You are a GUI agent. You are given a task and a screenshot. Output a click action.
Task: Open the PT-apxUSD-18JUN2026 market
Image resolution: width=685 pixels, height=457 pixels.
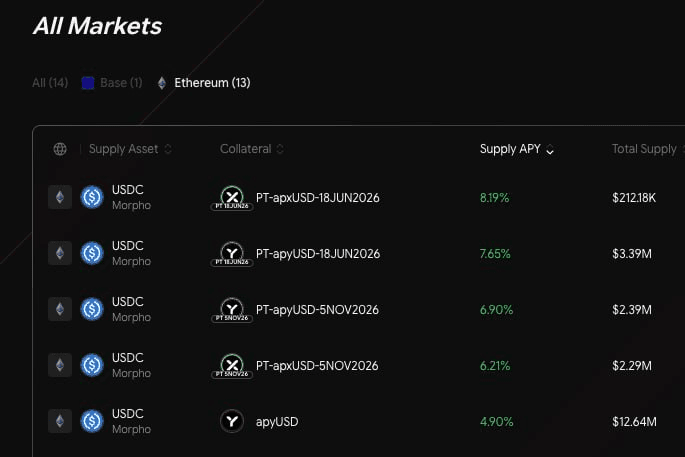[x=359, y=197]
